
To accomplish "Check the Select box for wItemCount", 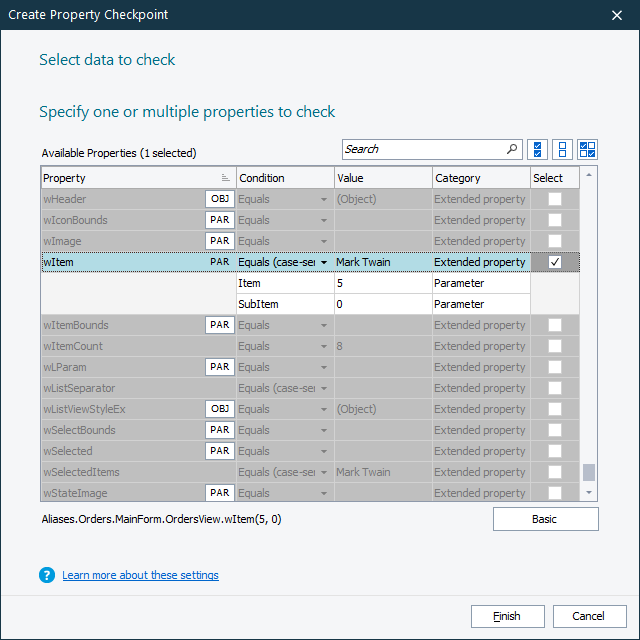I will tap(555, 346).
